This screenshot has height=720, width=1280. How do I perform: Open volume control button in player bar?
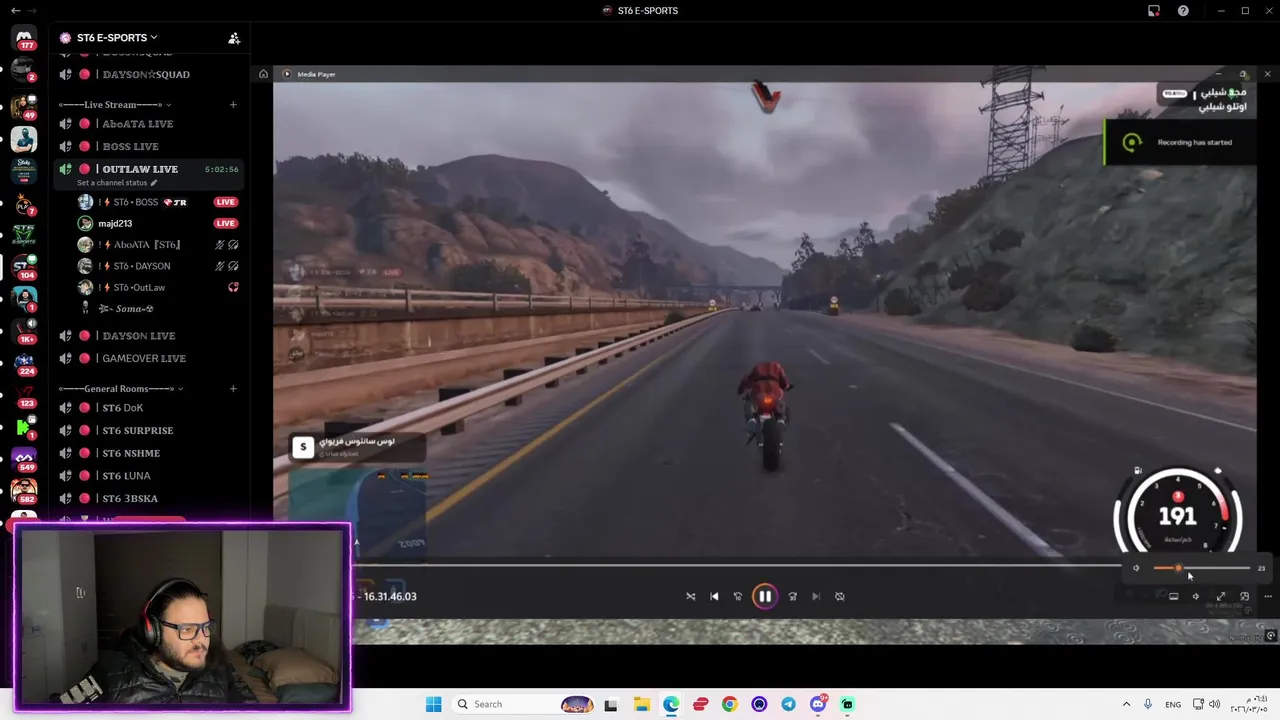[x=1196, y=596]
